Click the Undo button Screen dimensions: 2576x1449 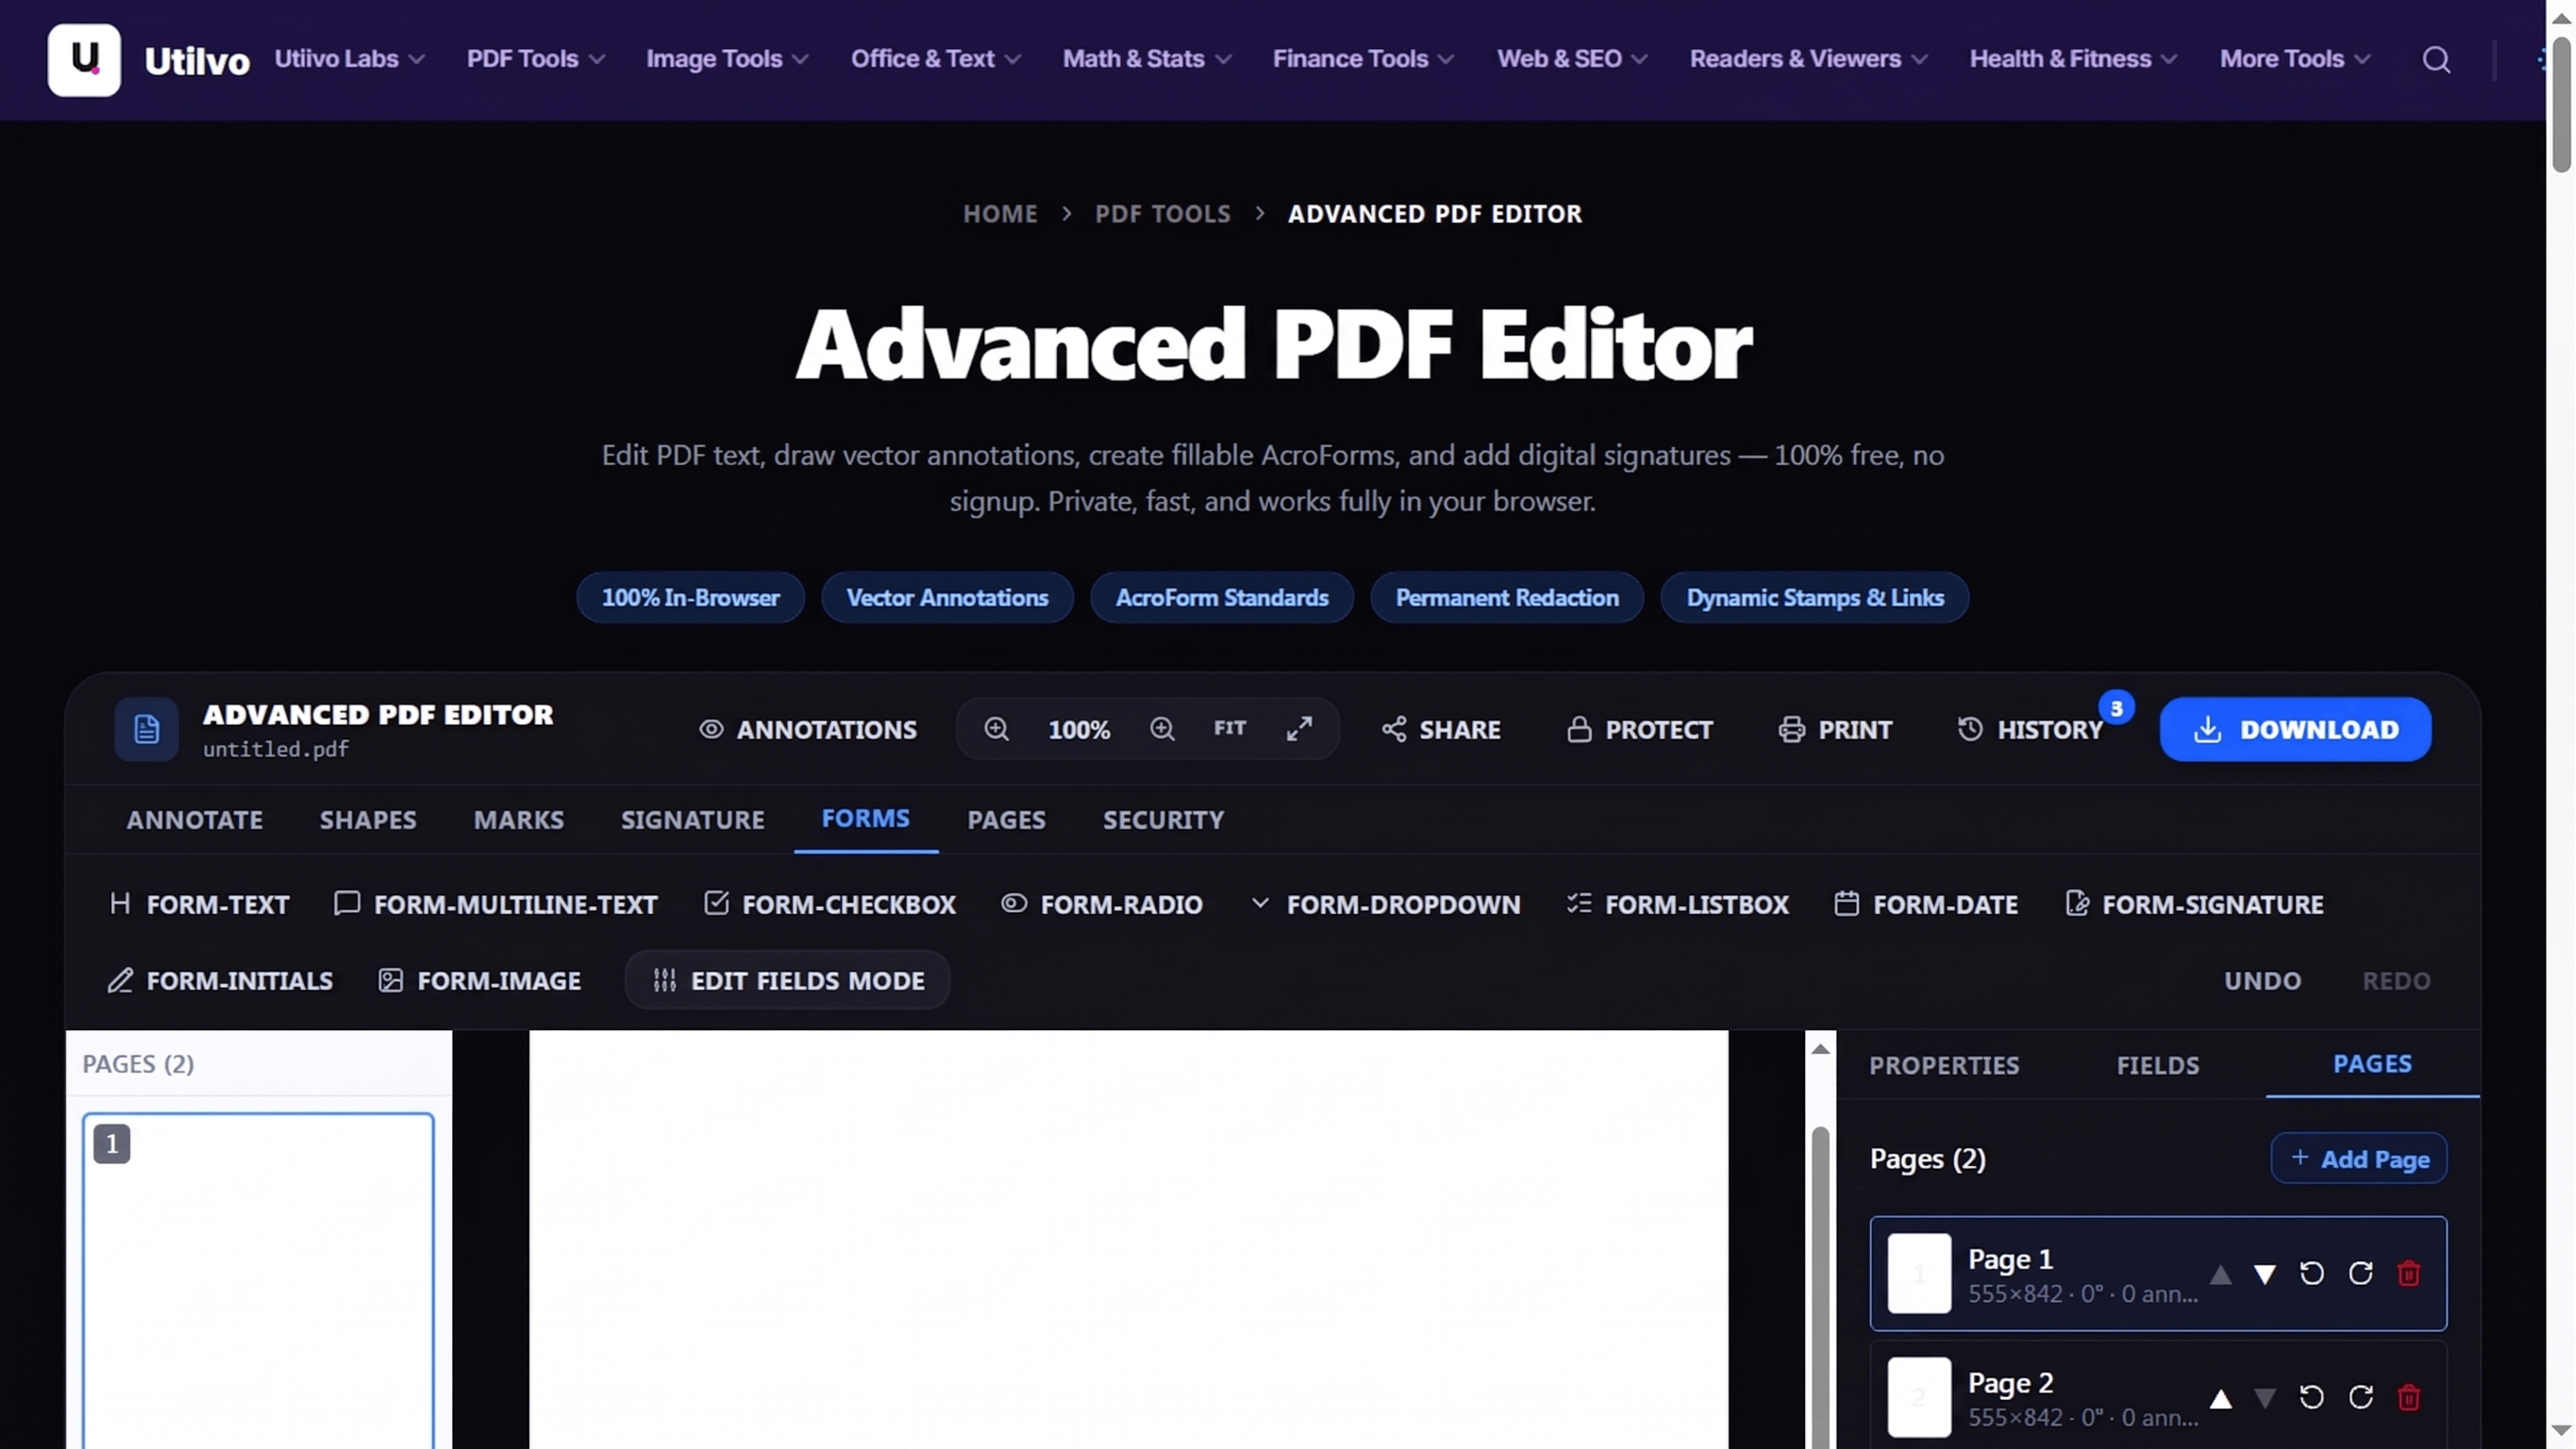2262,980
